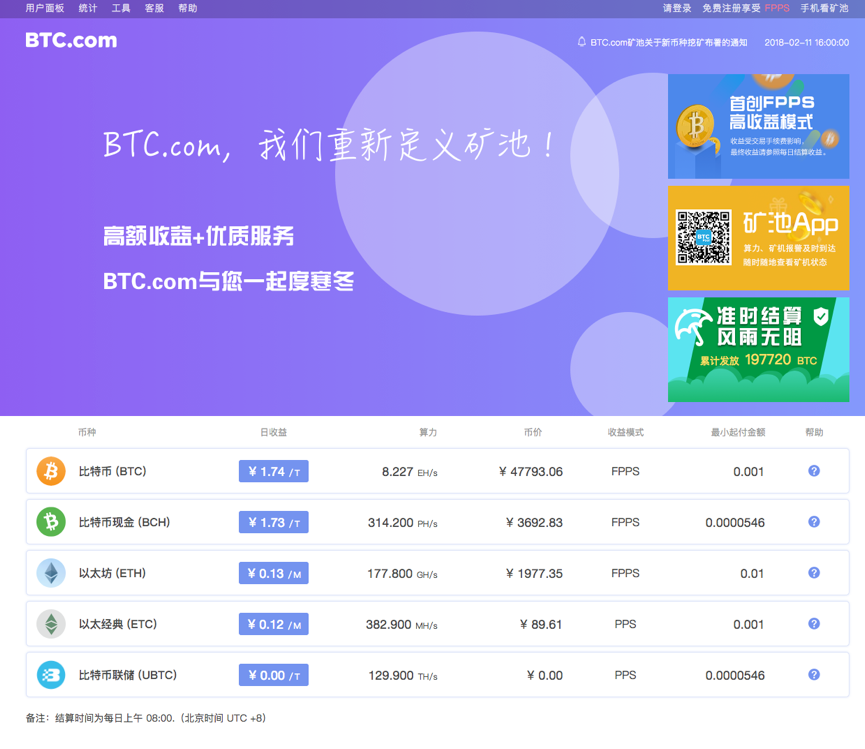
Task: Click the 算力 column header
Action: 428,432
